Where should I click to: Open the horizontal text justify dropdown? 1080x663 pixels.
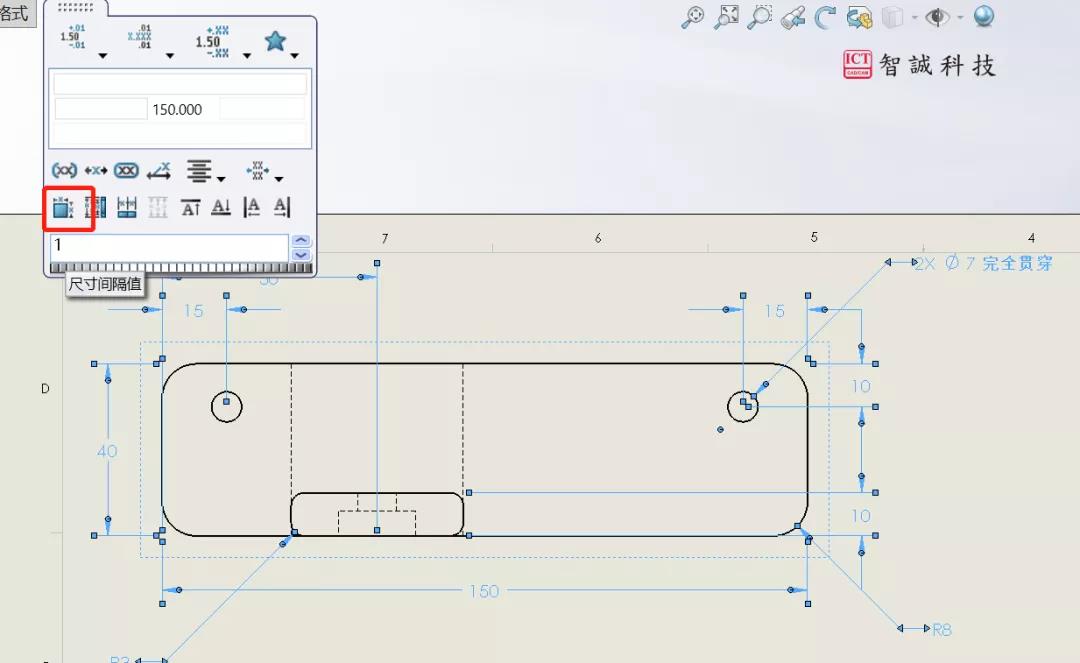(x=220, y=179)
